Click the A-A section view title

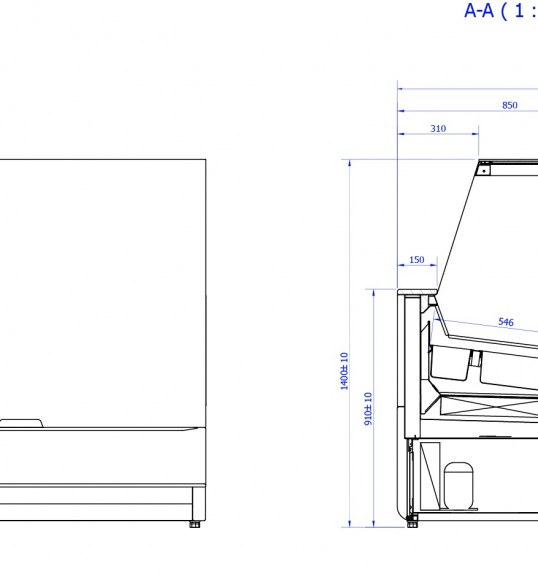point(501,10)
